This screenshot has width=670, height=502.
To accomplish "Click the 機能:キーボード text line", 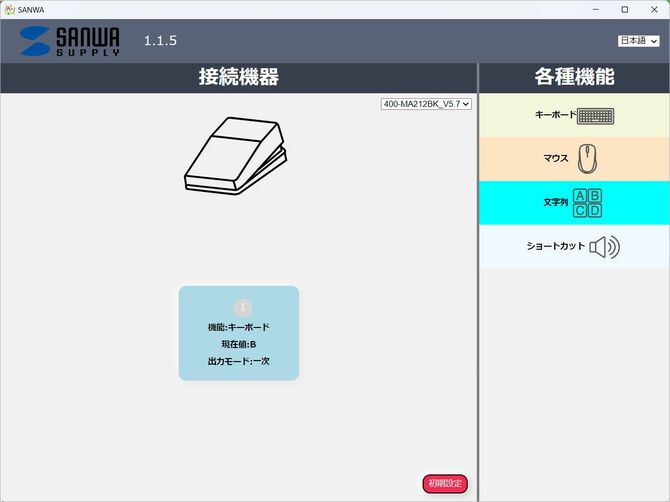I will click(239, 327).
